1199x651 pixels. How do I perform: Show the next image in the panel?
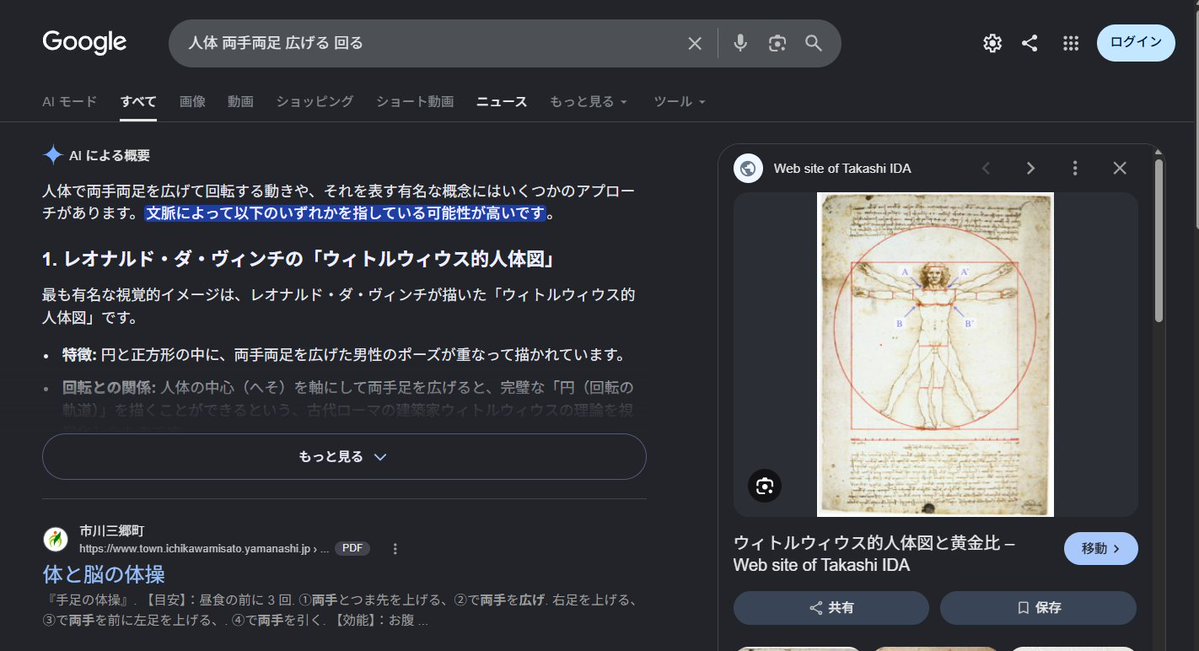[x=1030, y=168]
